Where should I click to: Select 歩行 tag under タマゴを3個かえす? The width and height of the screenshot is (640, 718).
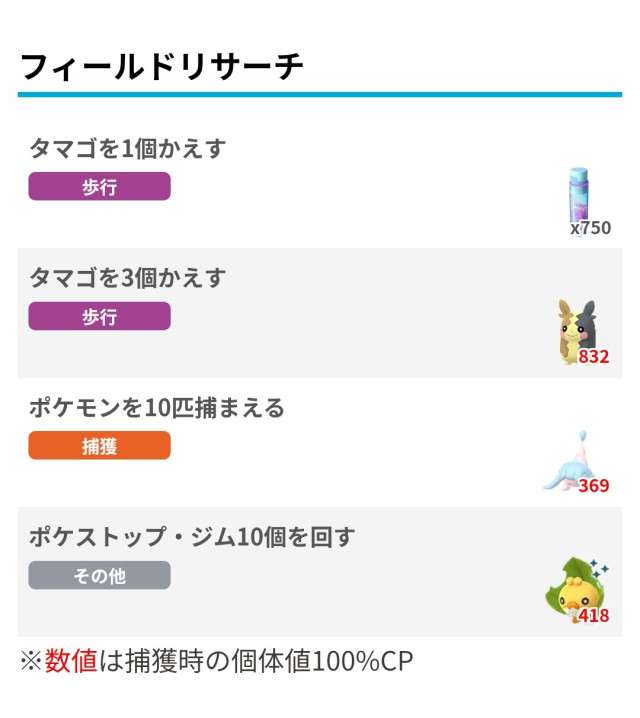click(99, 316)
